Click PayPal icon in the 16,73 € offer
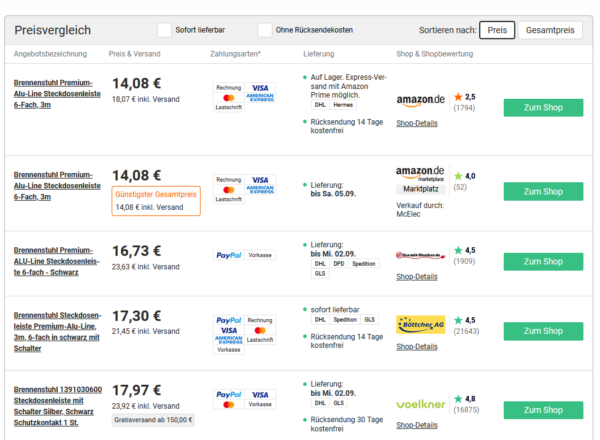This screenshot has height=440, width=600. pyautogui.click(x=228, y=255)
